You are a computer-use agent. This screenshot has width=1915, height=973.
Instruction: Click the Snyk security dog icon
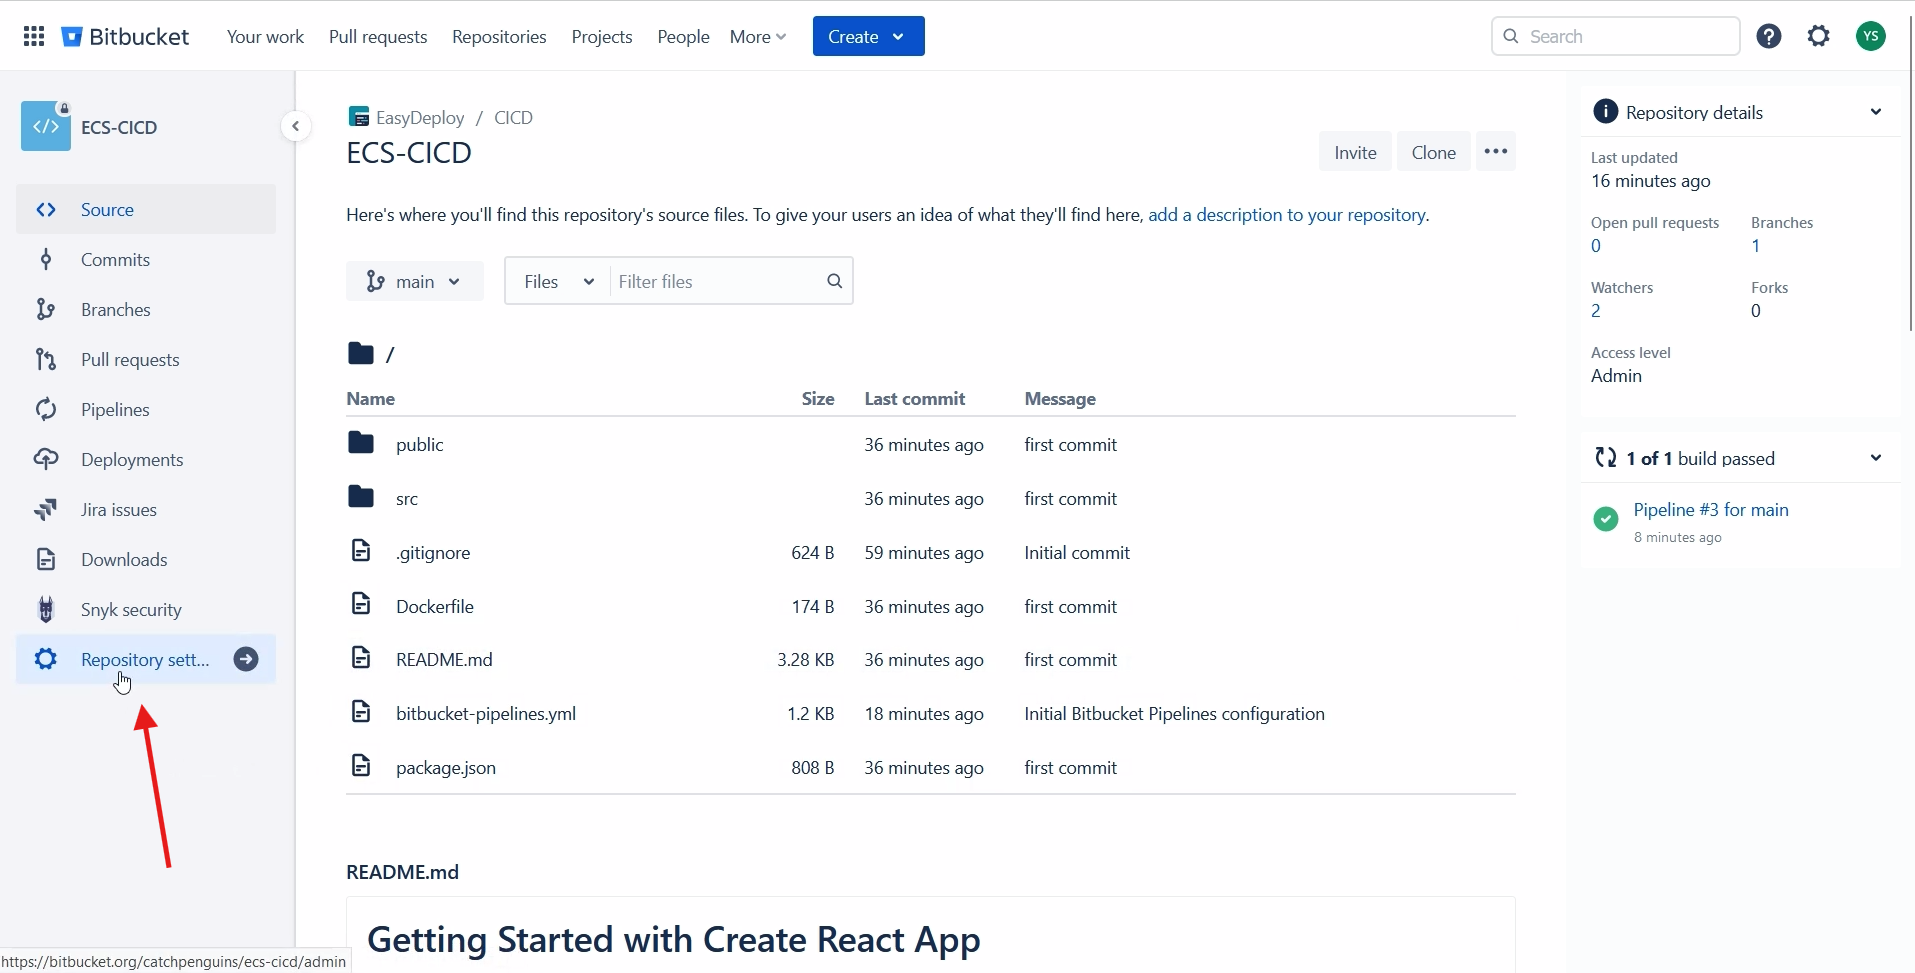pos(46,610)
